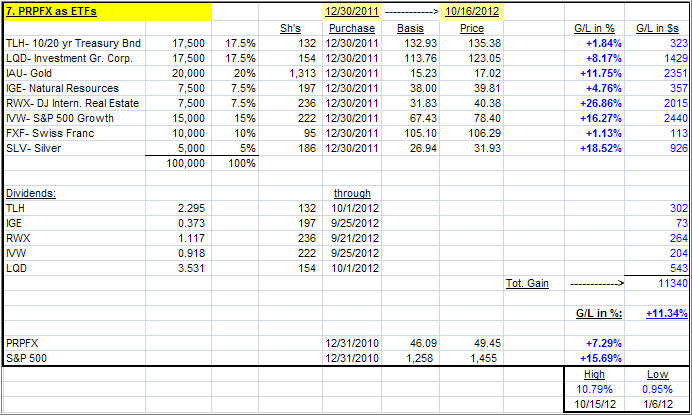The width and height of the screenshot is (692, 415).
Task: Select the 543 dividend dollars for LQD
Action: (x=679, y=268)
